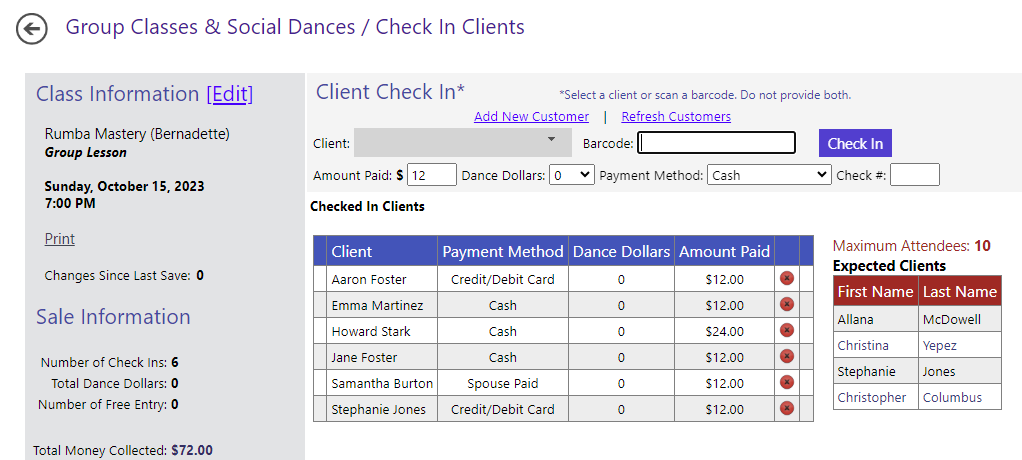
Task: Expand the Dance Dollars dropdown
Action: [x=572, y=175]
